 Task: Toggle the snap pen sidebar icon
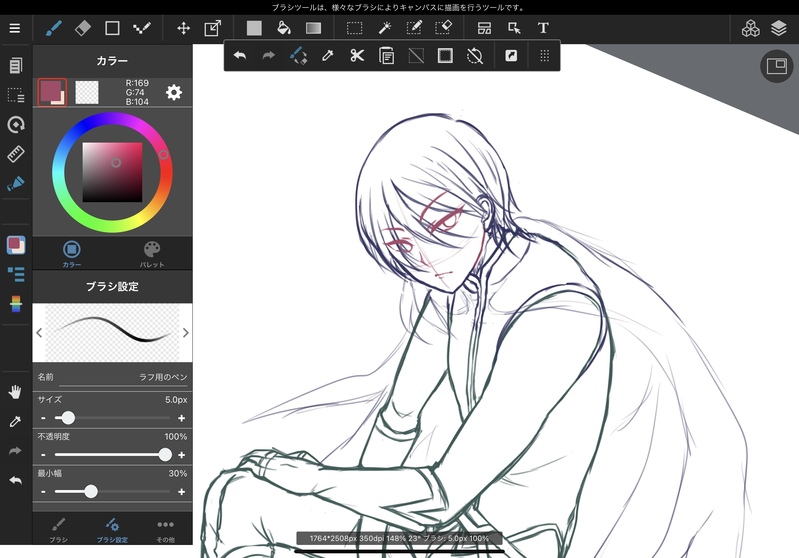(15, 183)
